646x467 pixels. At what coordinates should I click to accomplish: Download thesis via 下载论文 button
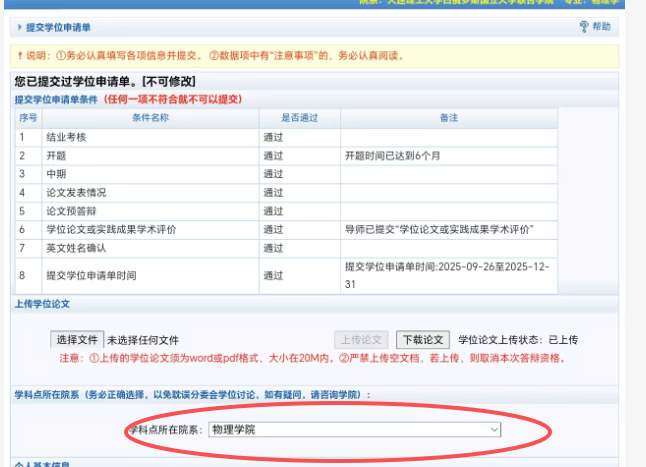pos(423,340)
